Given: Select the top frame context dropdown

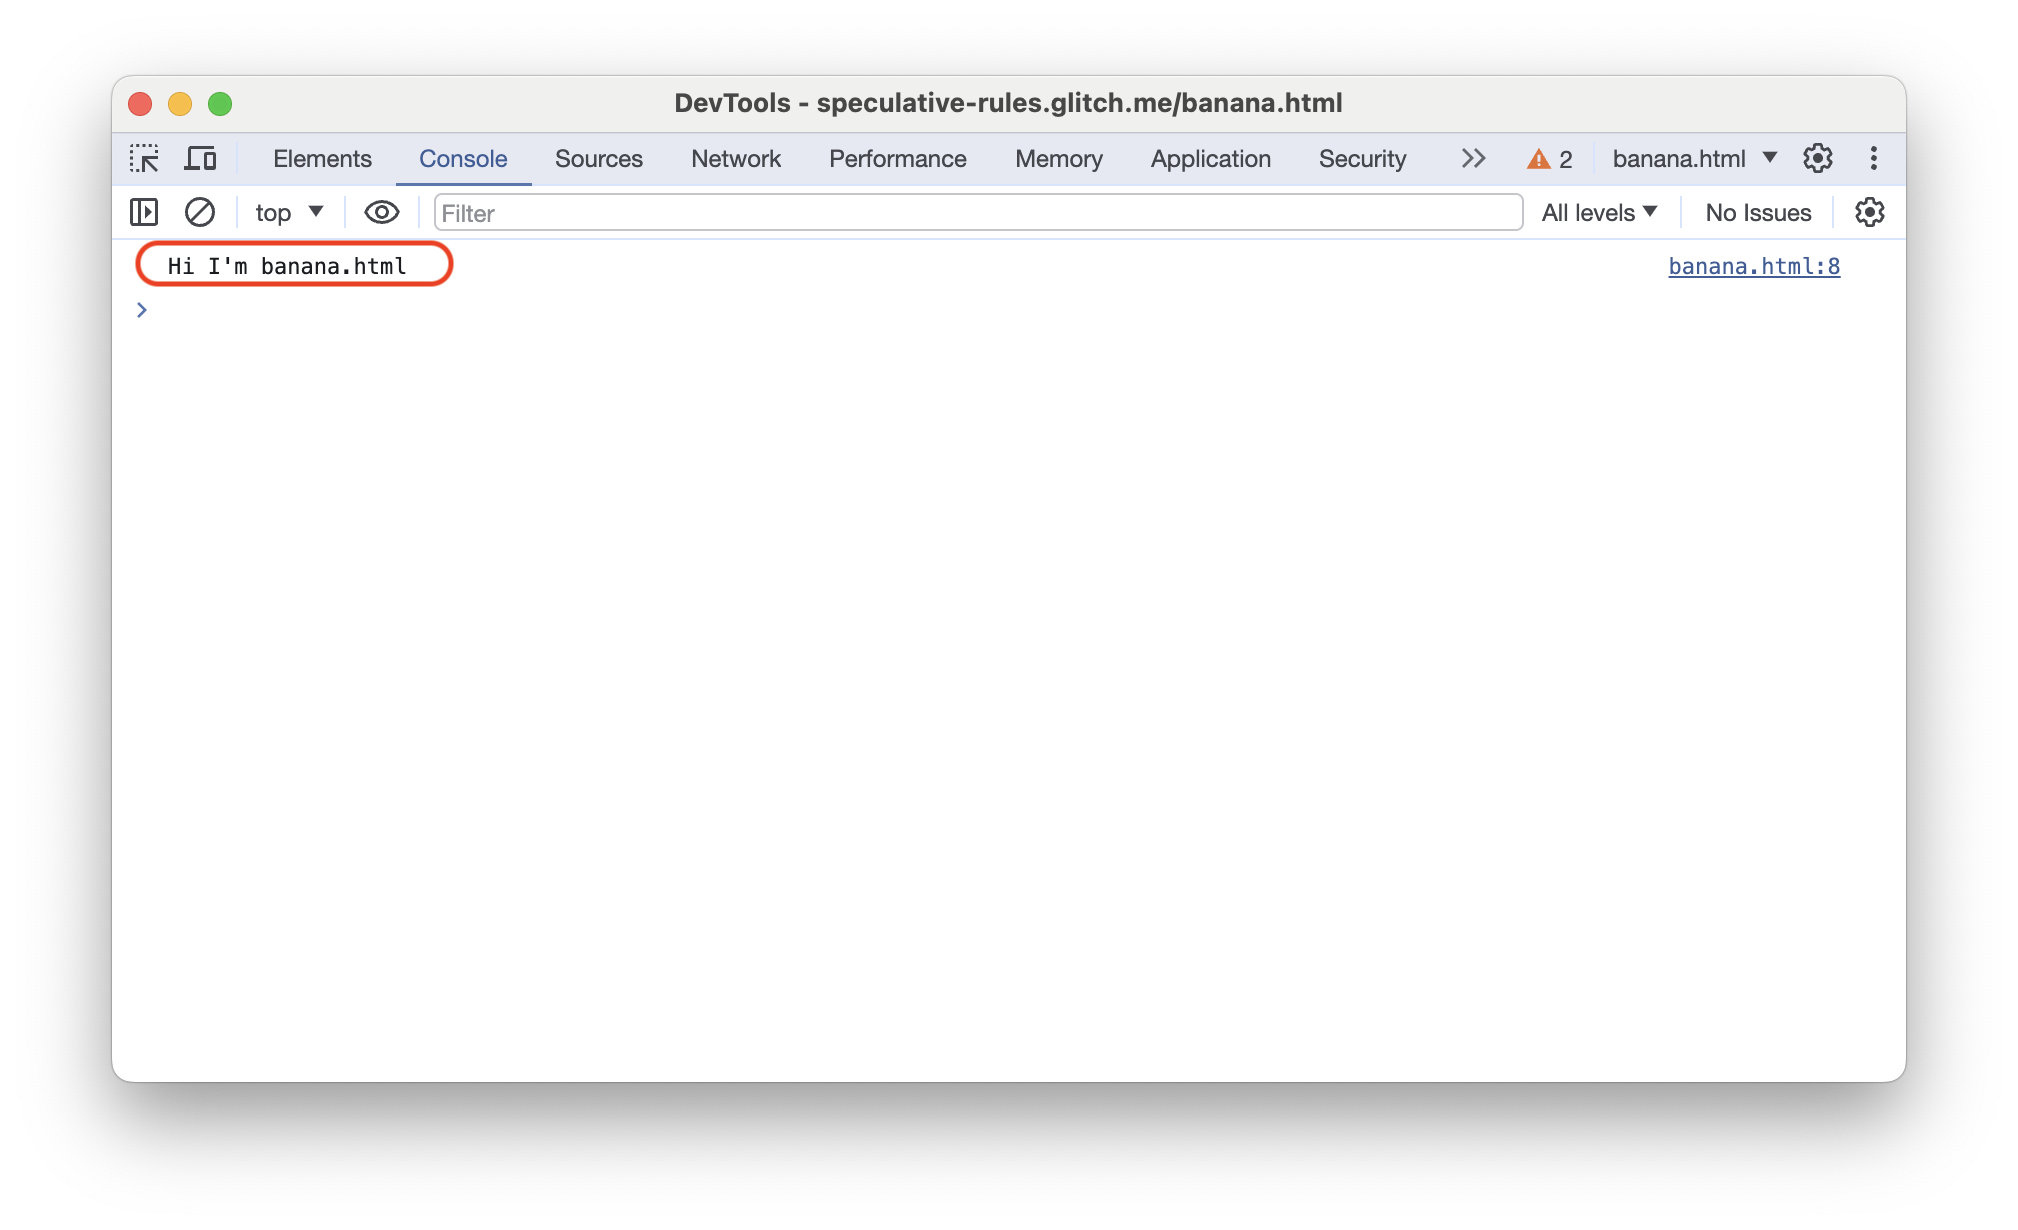Looking at the screenshot, I should coord(284,212).
